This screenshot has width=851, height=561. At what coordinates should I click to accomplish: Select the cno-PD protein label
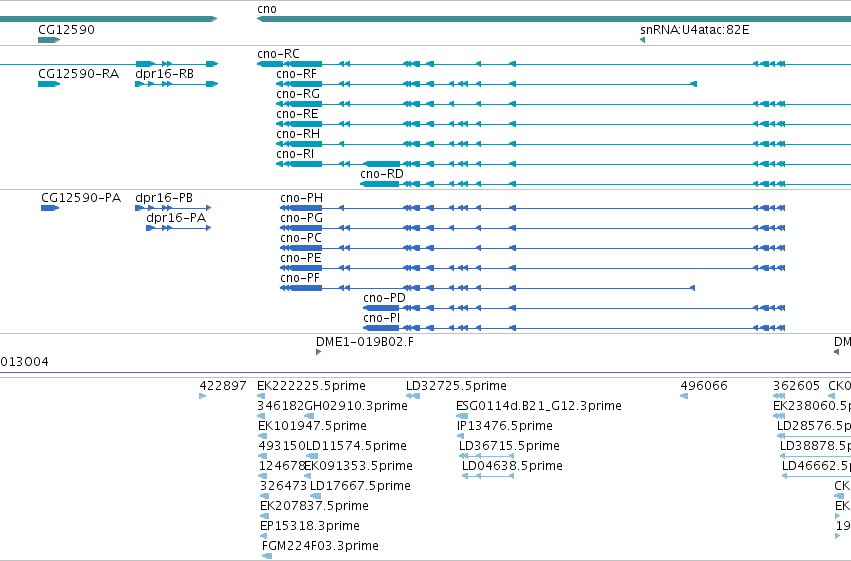[x=384, y=298]
